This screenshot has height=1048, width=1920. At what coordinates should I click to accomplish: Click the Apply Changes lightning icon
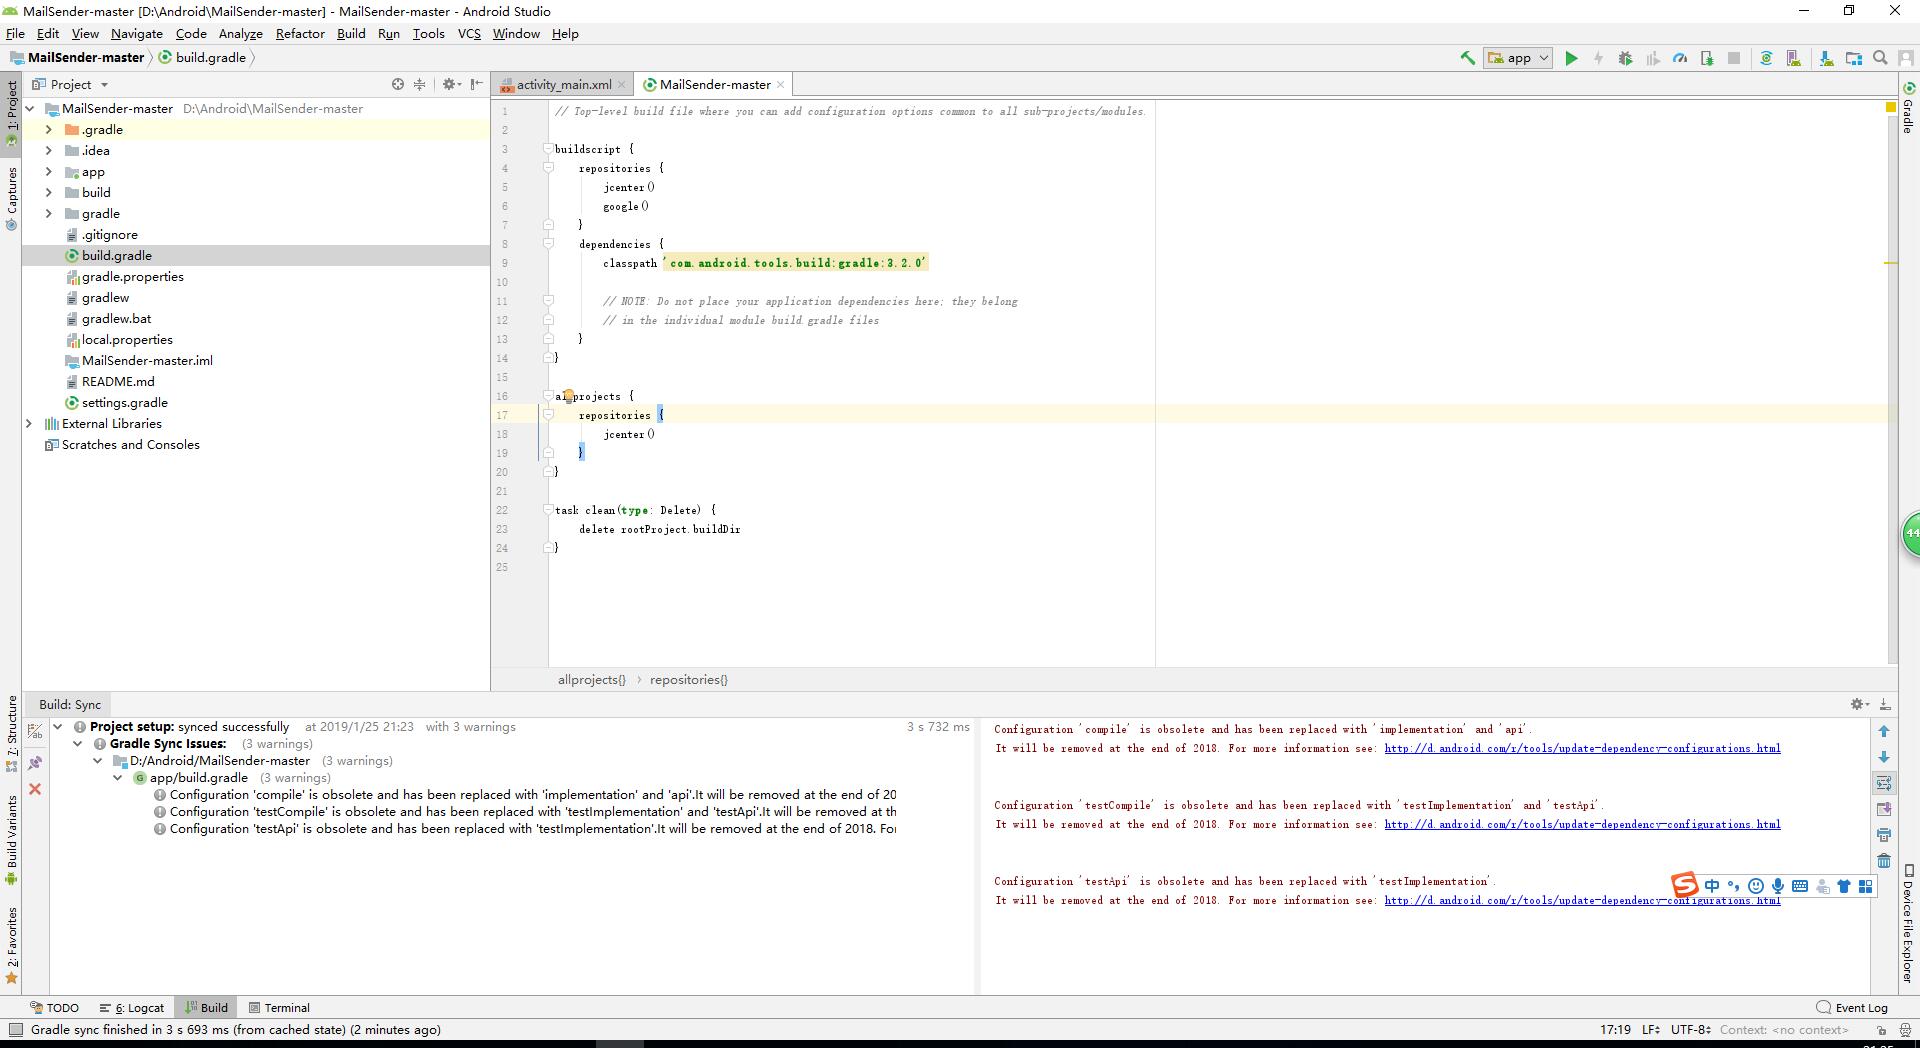coord(1598,58)
